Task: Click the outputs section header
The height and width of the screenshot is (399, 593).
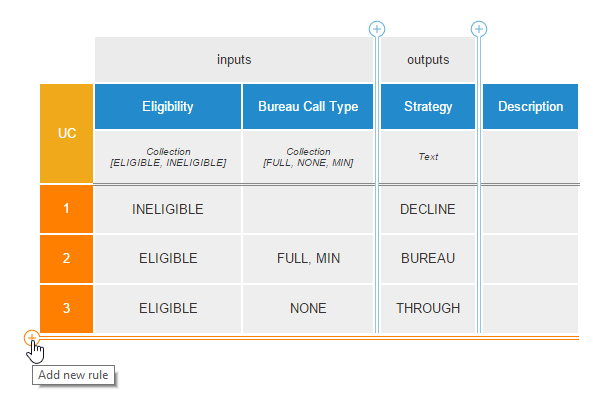Action: (x=428, y=60)
